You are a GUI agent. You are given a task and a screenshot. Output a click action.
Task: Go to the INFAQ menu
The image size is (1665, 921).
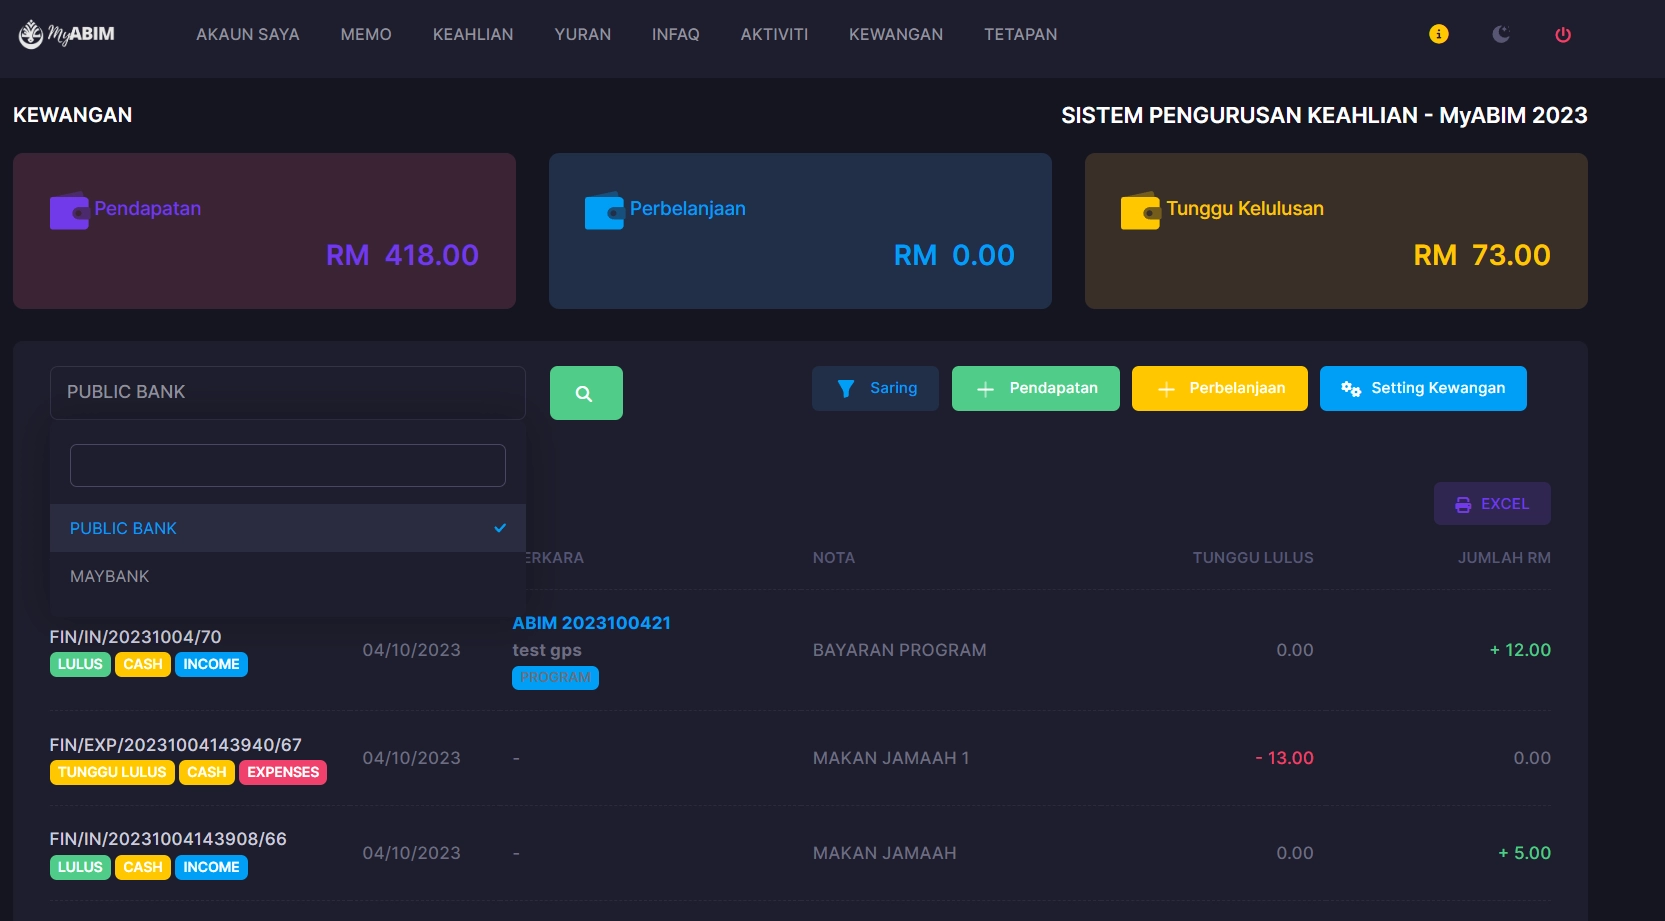pos(675,34)
